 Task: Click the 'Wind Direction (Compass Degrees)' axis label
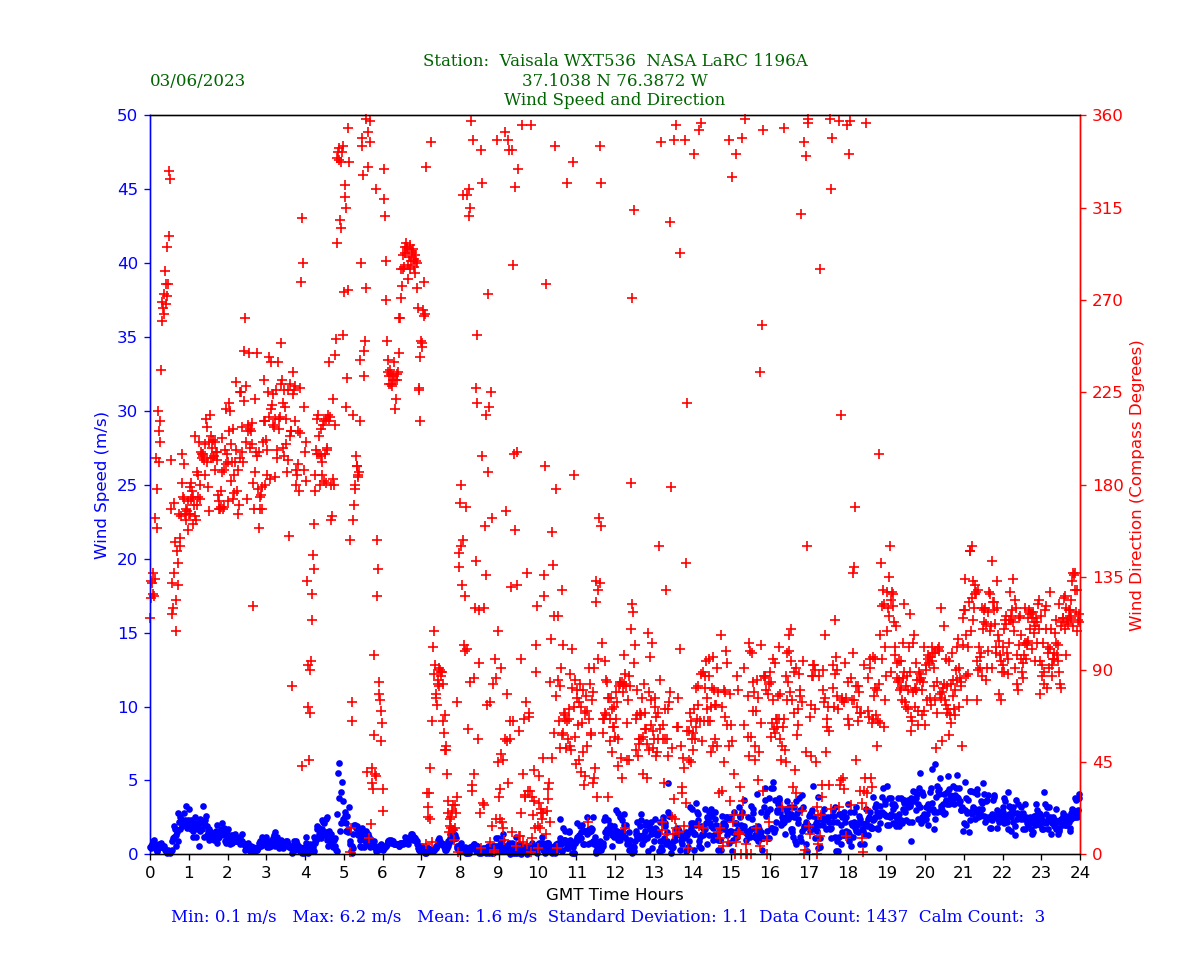coord(1136,485)
